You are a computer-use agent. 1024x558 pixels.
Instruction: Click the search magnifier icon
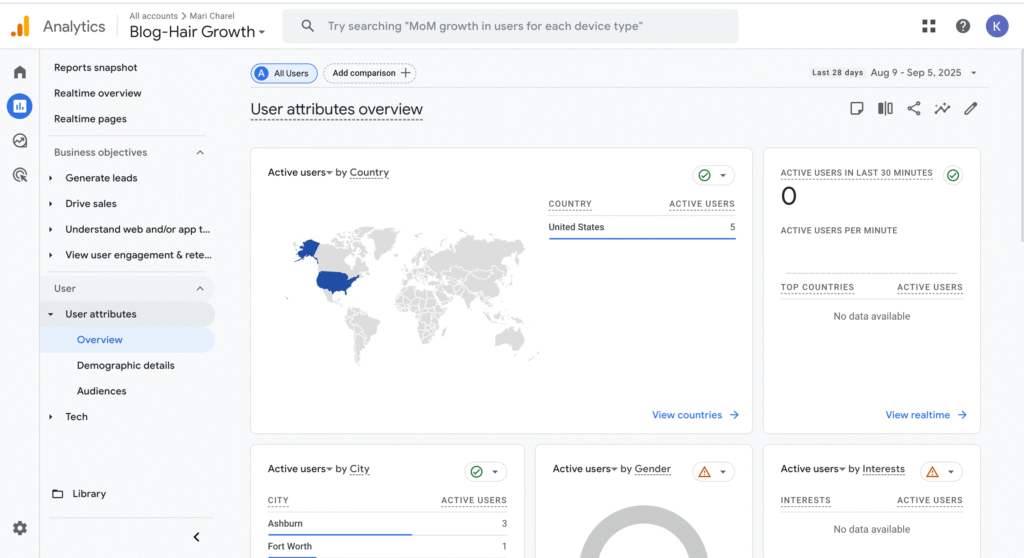click(307, 26)
